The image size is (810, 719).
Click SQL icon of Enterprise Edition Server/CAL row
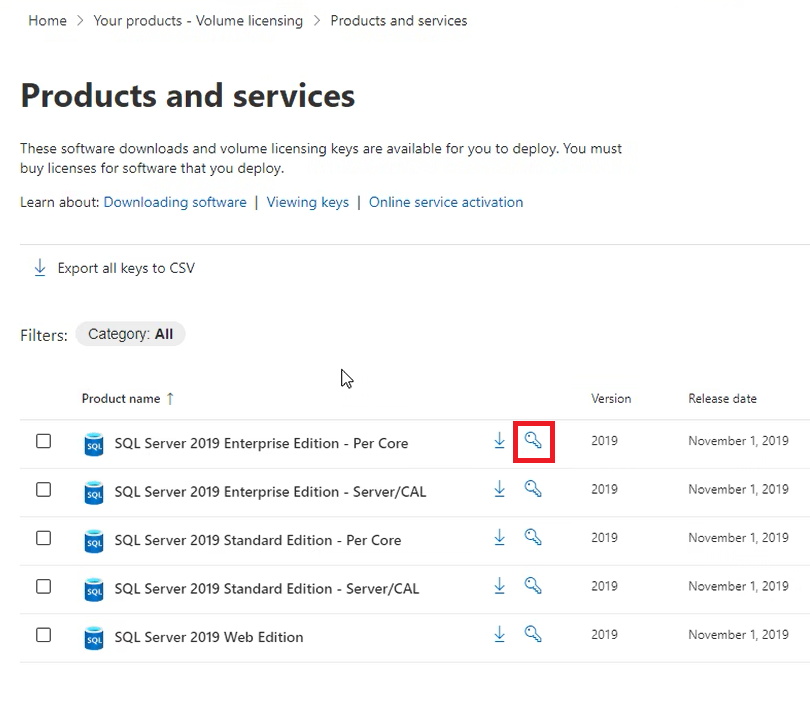pos(94,493)
